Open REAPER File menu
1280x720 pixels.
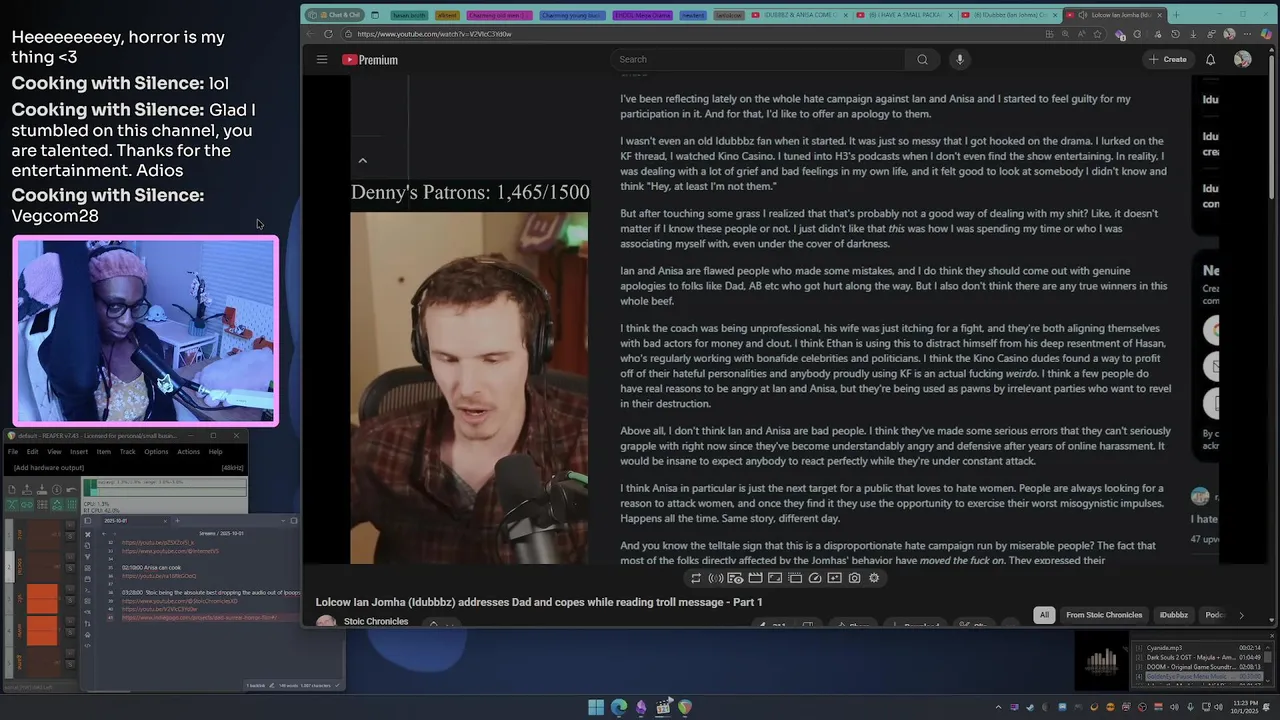(x=13, y=452)
